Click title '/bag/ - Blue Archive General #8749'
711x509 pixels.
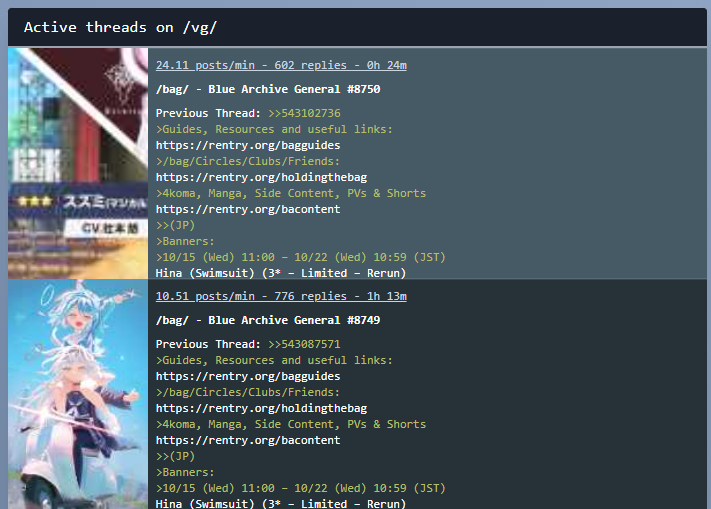point(268,320)
